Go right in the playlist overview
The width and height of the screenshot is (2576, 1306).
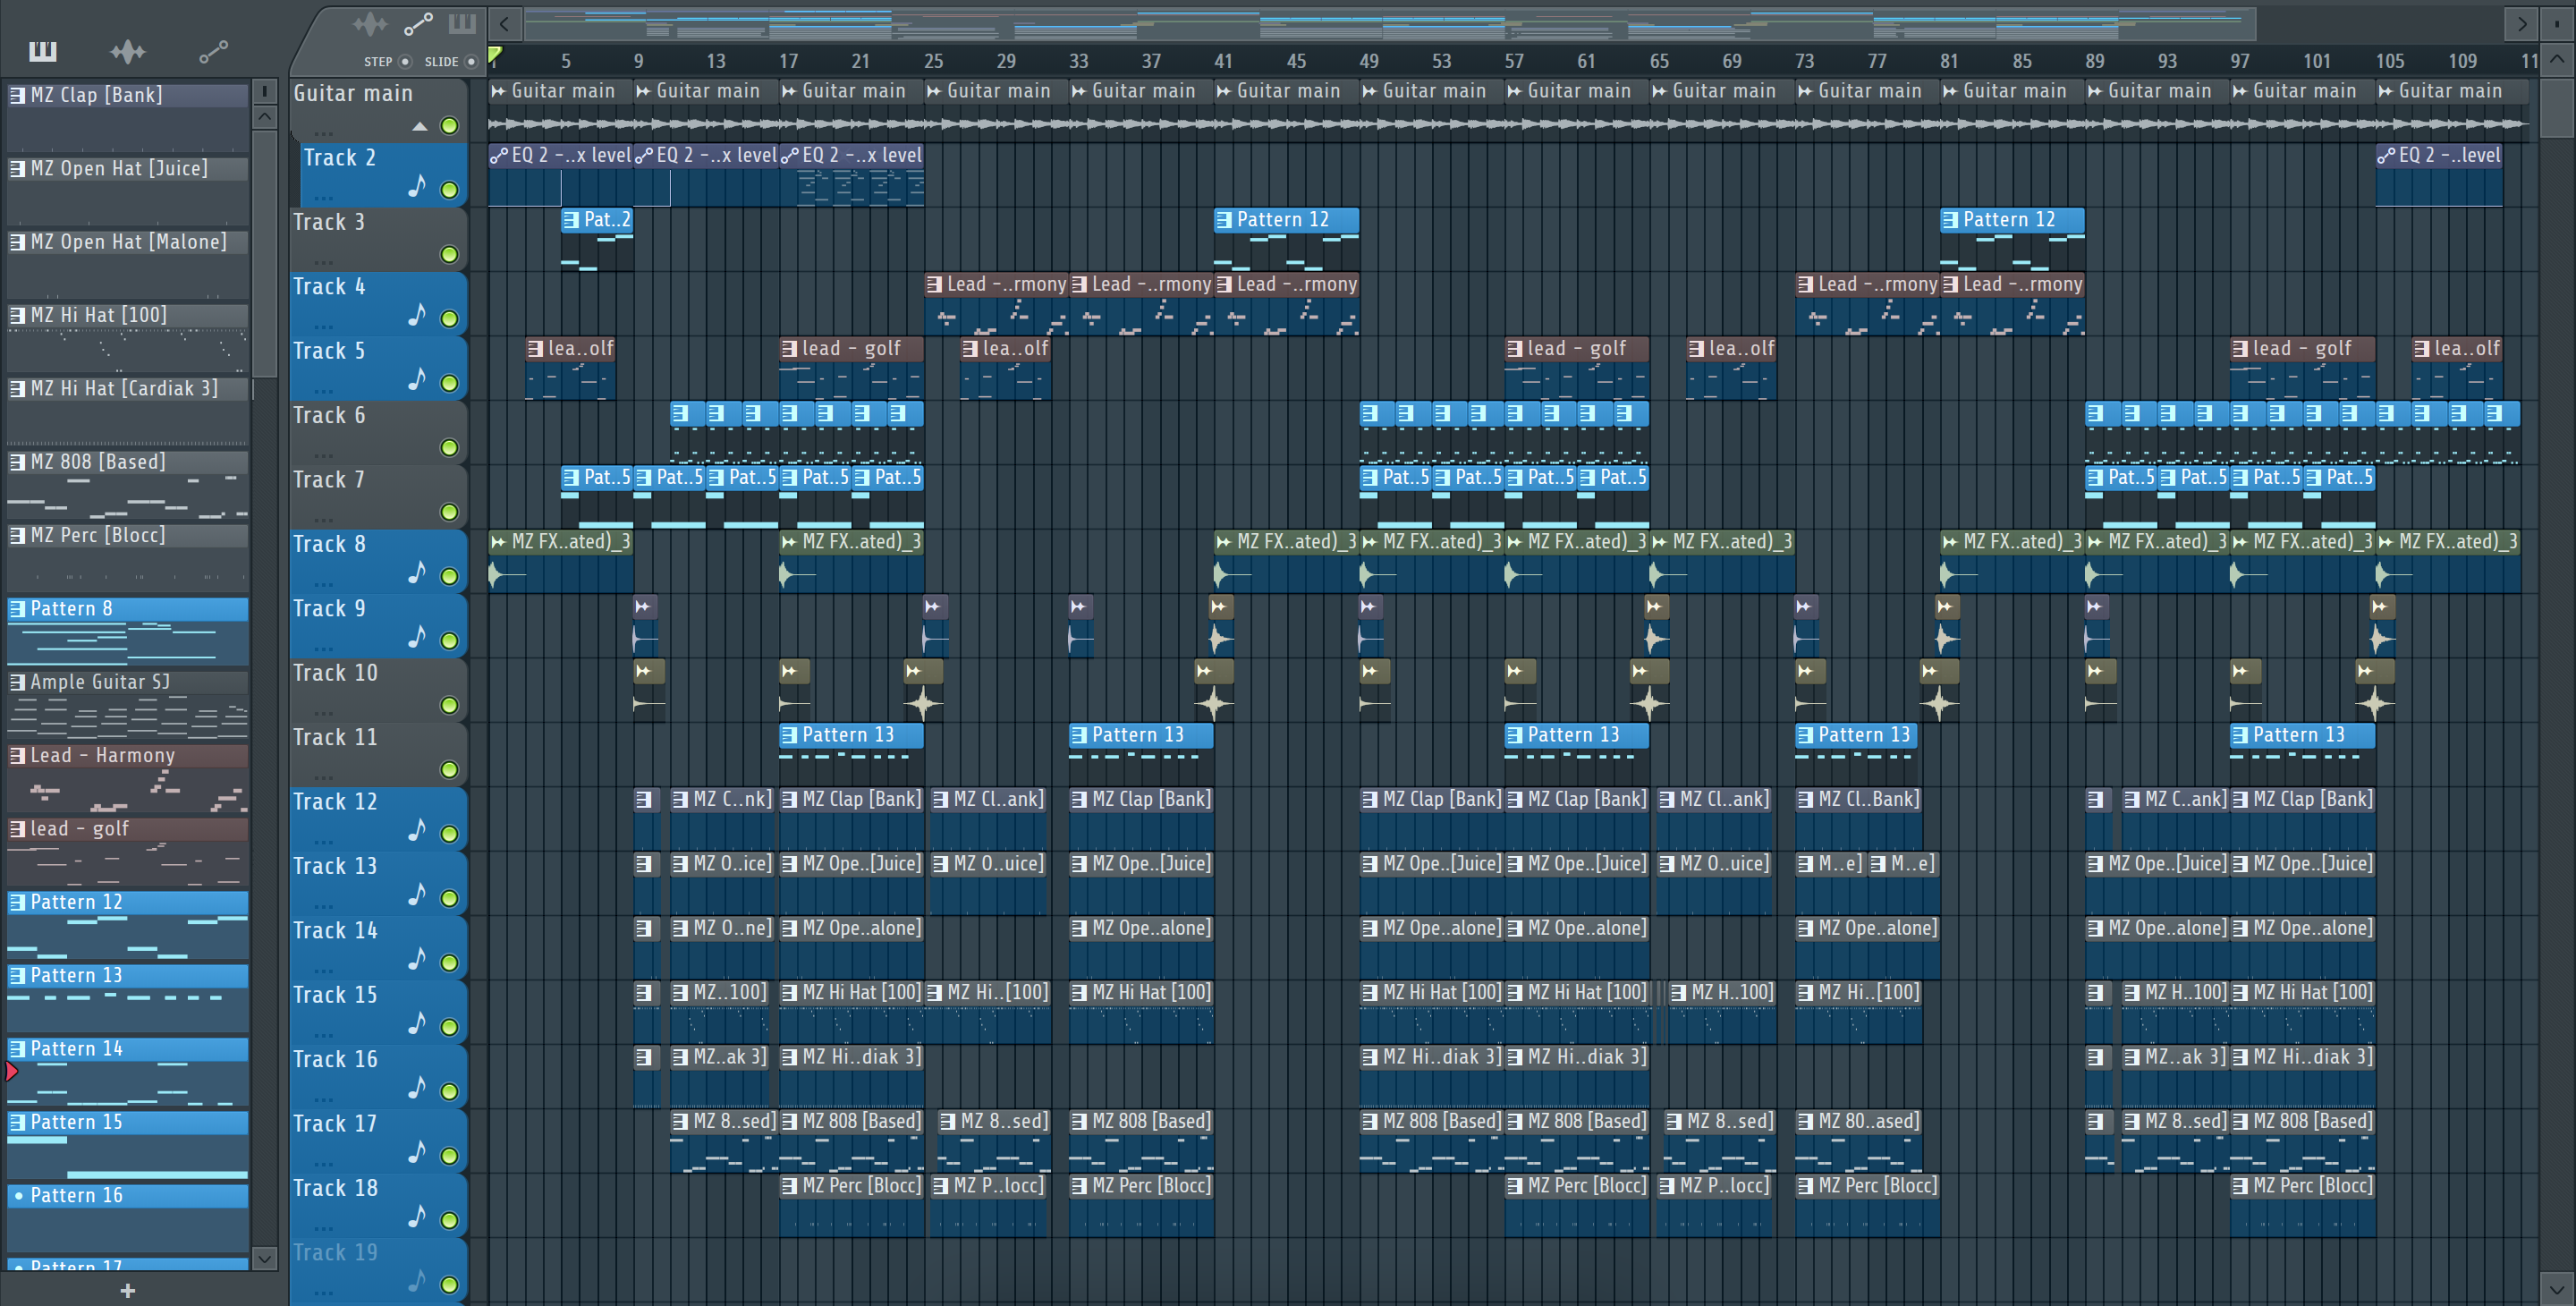tap(2522, 24)
